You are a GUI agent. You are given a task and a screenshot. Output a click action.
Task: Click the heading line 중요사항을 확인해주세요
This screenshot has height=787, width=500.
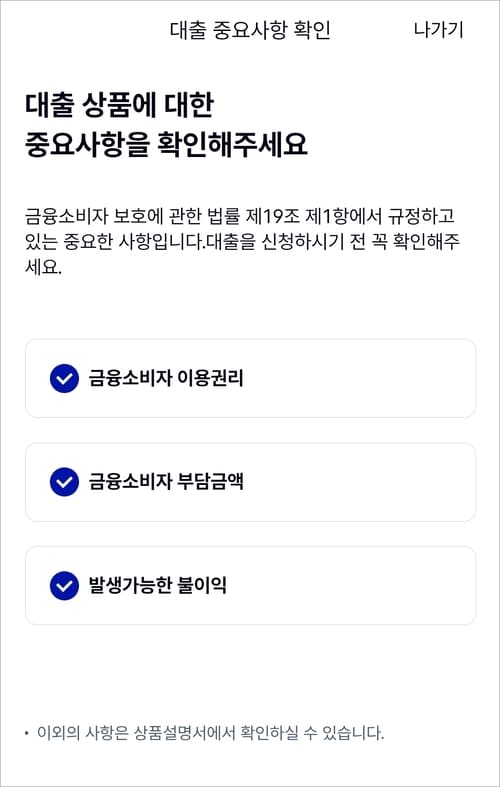click(x=166, y=145)
